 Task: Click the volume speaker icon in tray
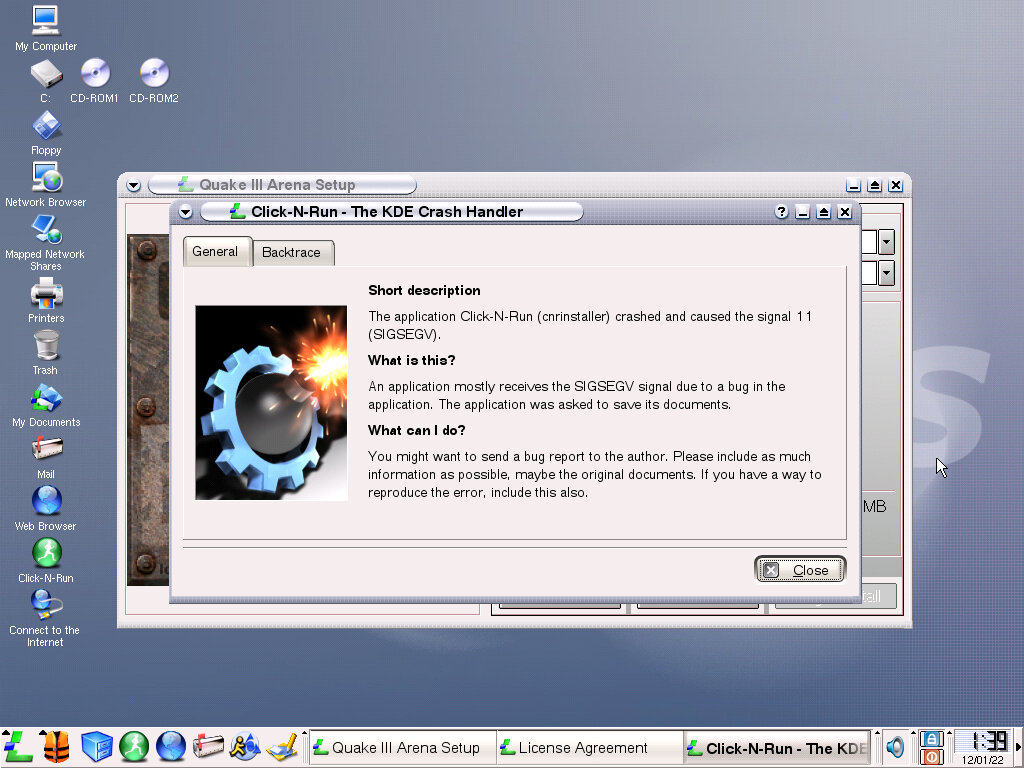895,747
